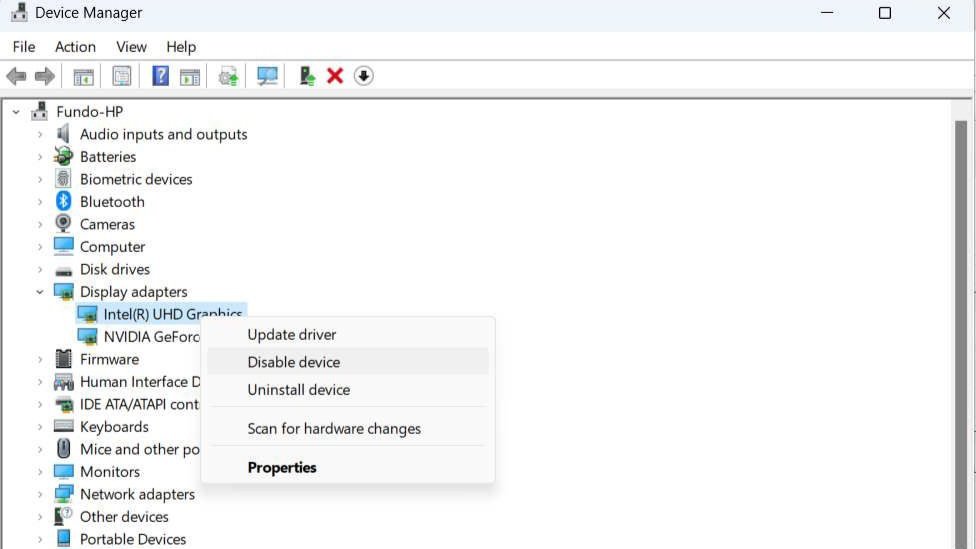Click the Help question mark toolbar icon

point(160,76)
